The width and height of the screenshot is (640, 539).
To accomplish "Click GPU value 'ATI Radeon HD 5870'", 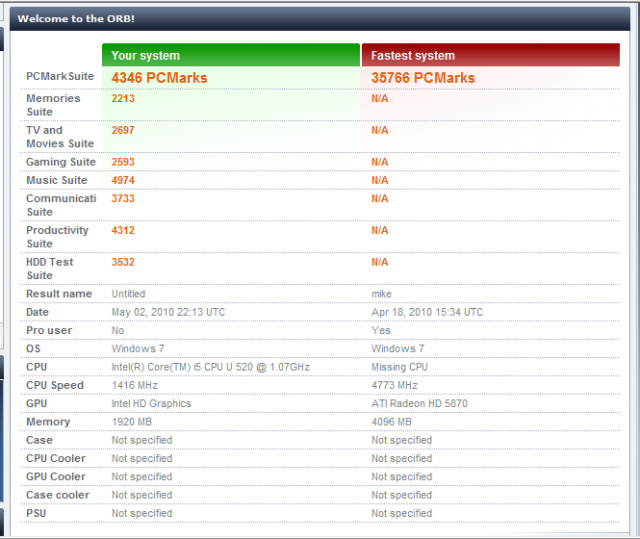I will pyautogui.click(x=419, y=404).
